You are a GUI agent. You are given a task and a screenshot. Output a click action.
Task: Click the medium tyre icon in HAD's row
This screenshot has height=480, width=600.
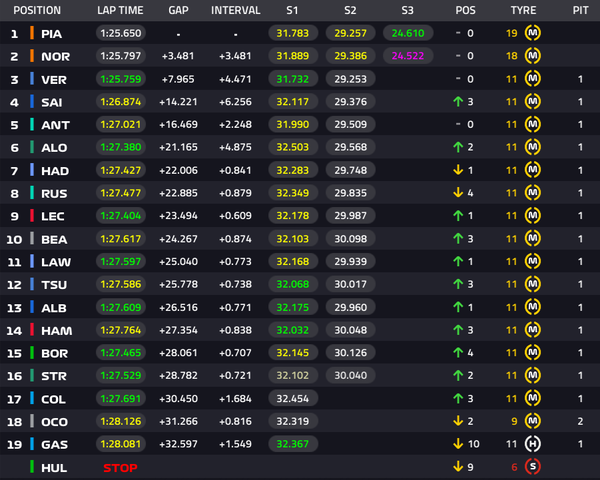(533, 170)
